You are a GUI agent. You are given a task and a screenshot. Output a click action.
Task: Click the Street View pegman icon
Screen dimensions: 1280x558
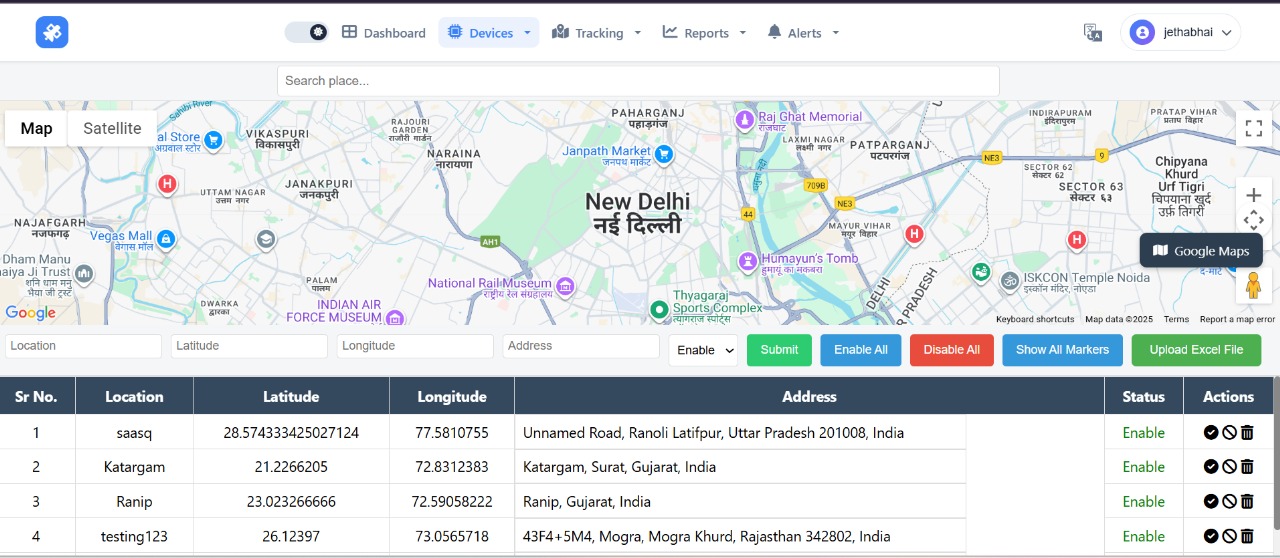1253,286
